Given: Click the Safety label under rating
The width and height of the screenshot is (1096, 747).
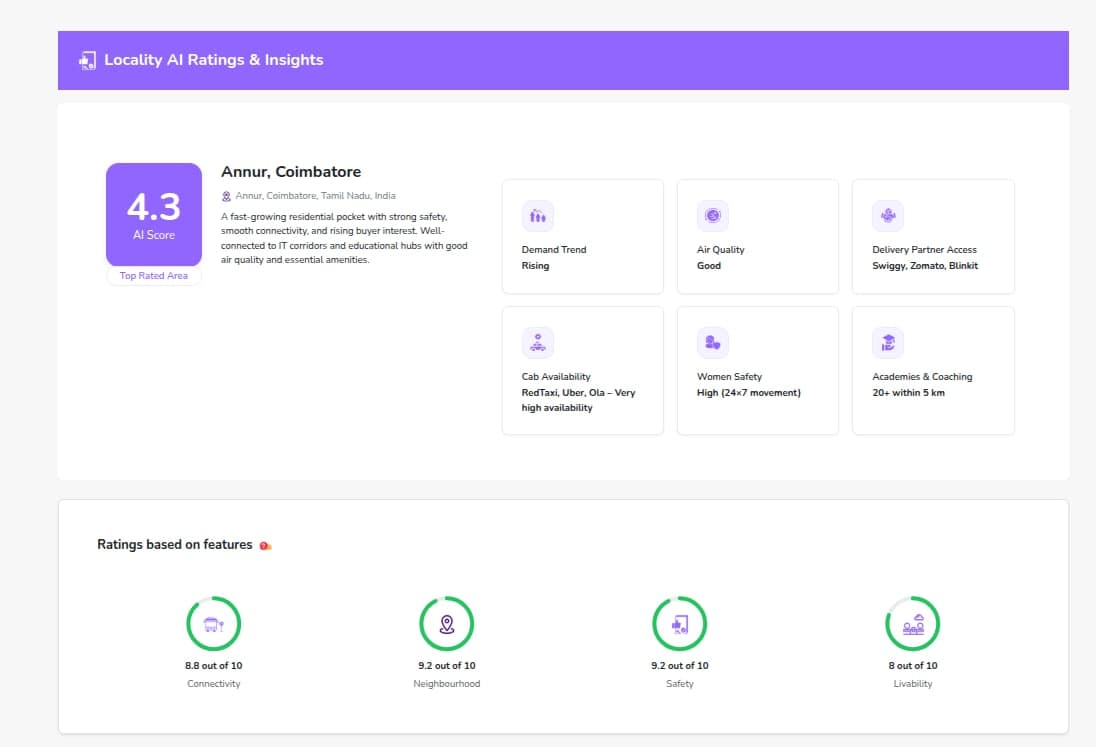Looking at the screenshot, I should click(679, 684).
